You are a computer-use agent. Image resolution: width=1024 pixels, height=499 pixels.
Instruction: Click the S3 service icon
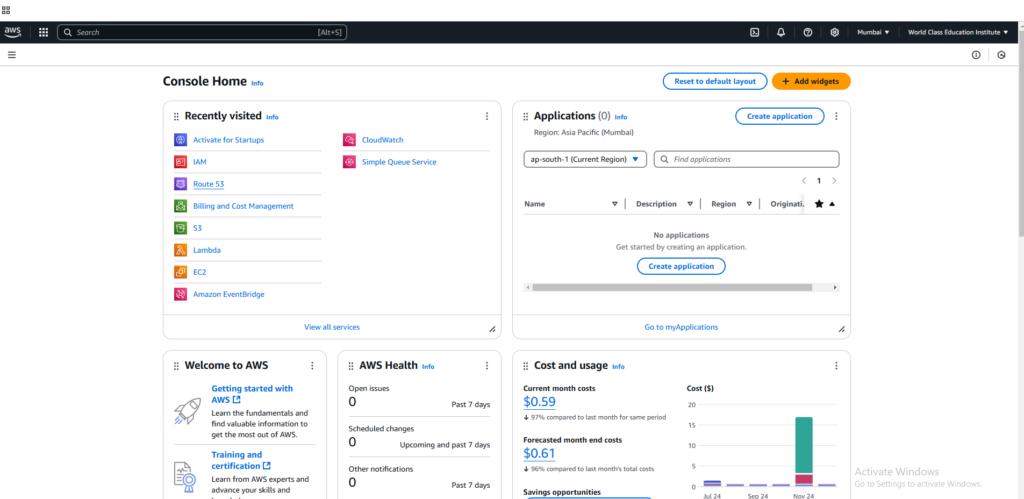coord(180,228)
